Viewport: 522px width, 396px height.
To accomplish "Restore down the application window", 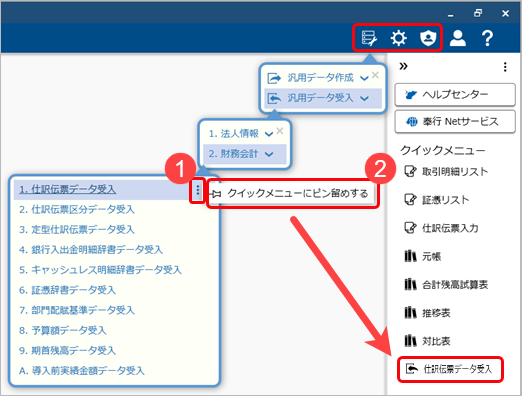I will (478, 13).
